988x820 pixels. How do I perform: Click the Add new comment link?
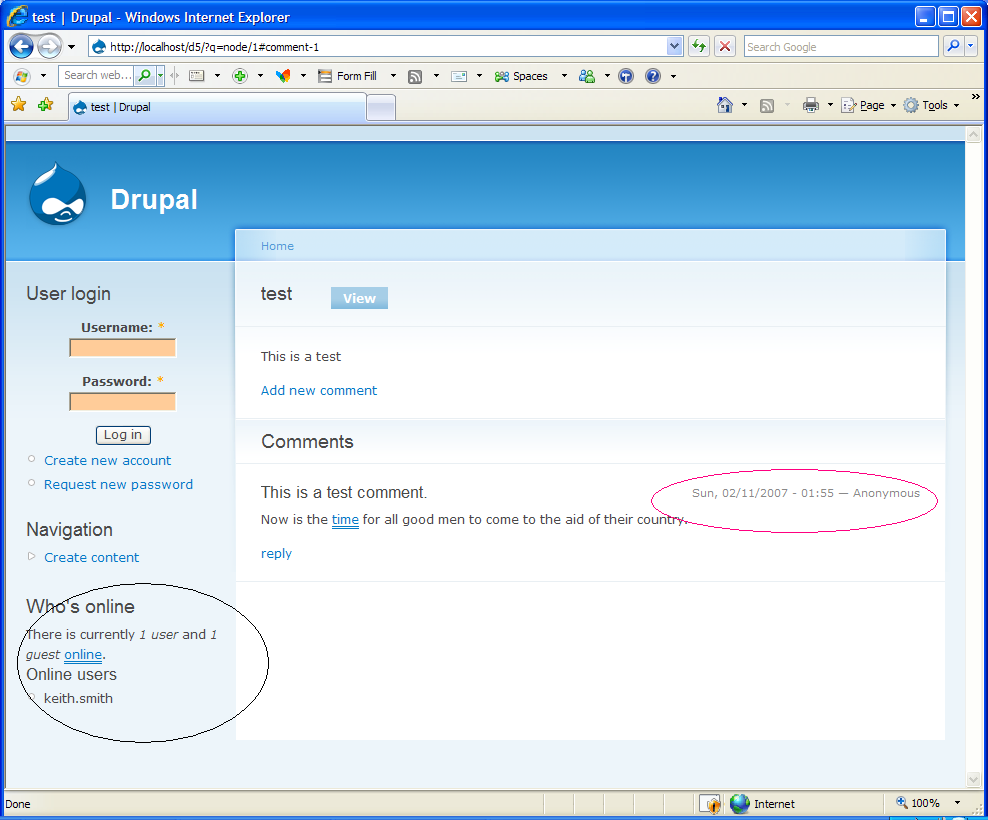[318, 390]
